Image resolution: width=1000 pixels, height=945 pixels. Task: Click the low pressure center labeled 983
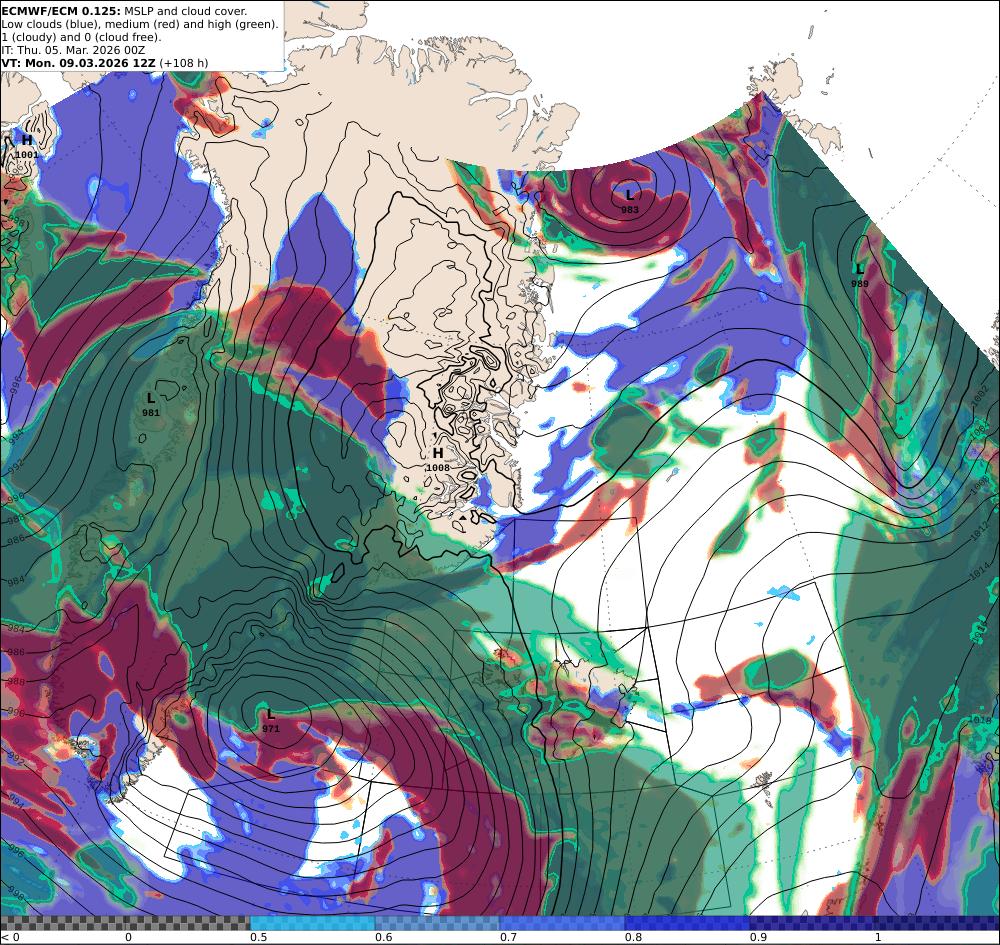pos(630,200)
